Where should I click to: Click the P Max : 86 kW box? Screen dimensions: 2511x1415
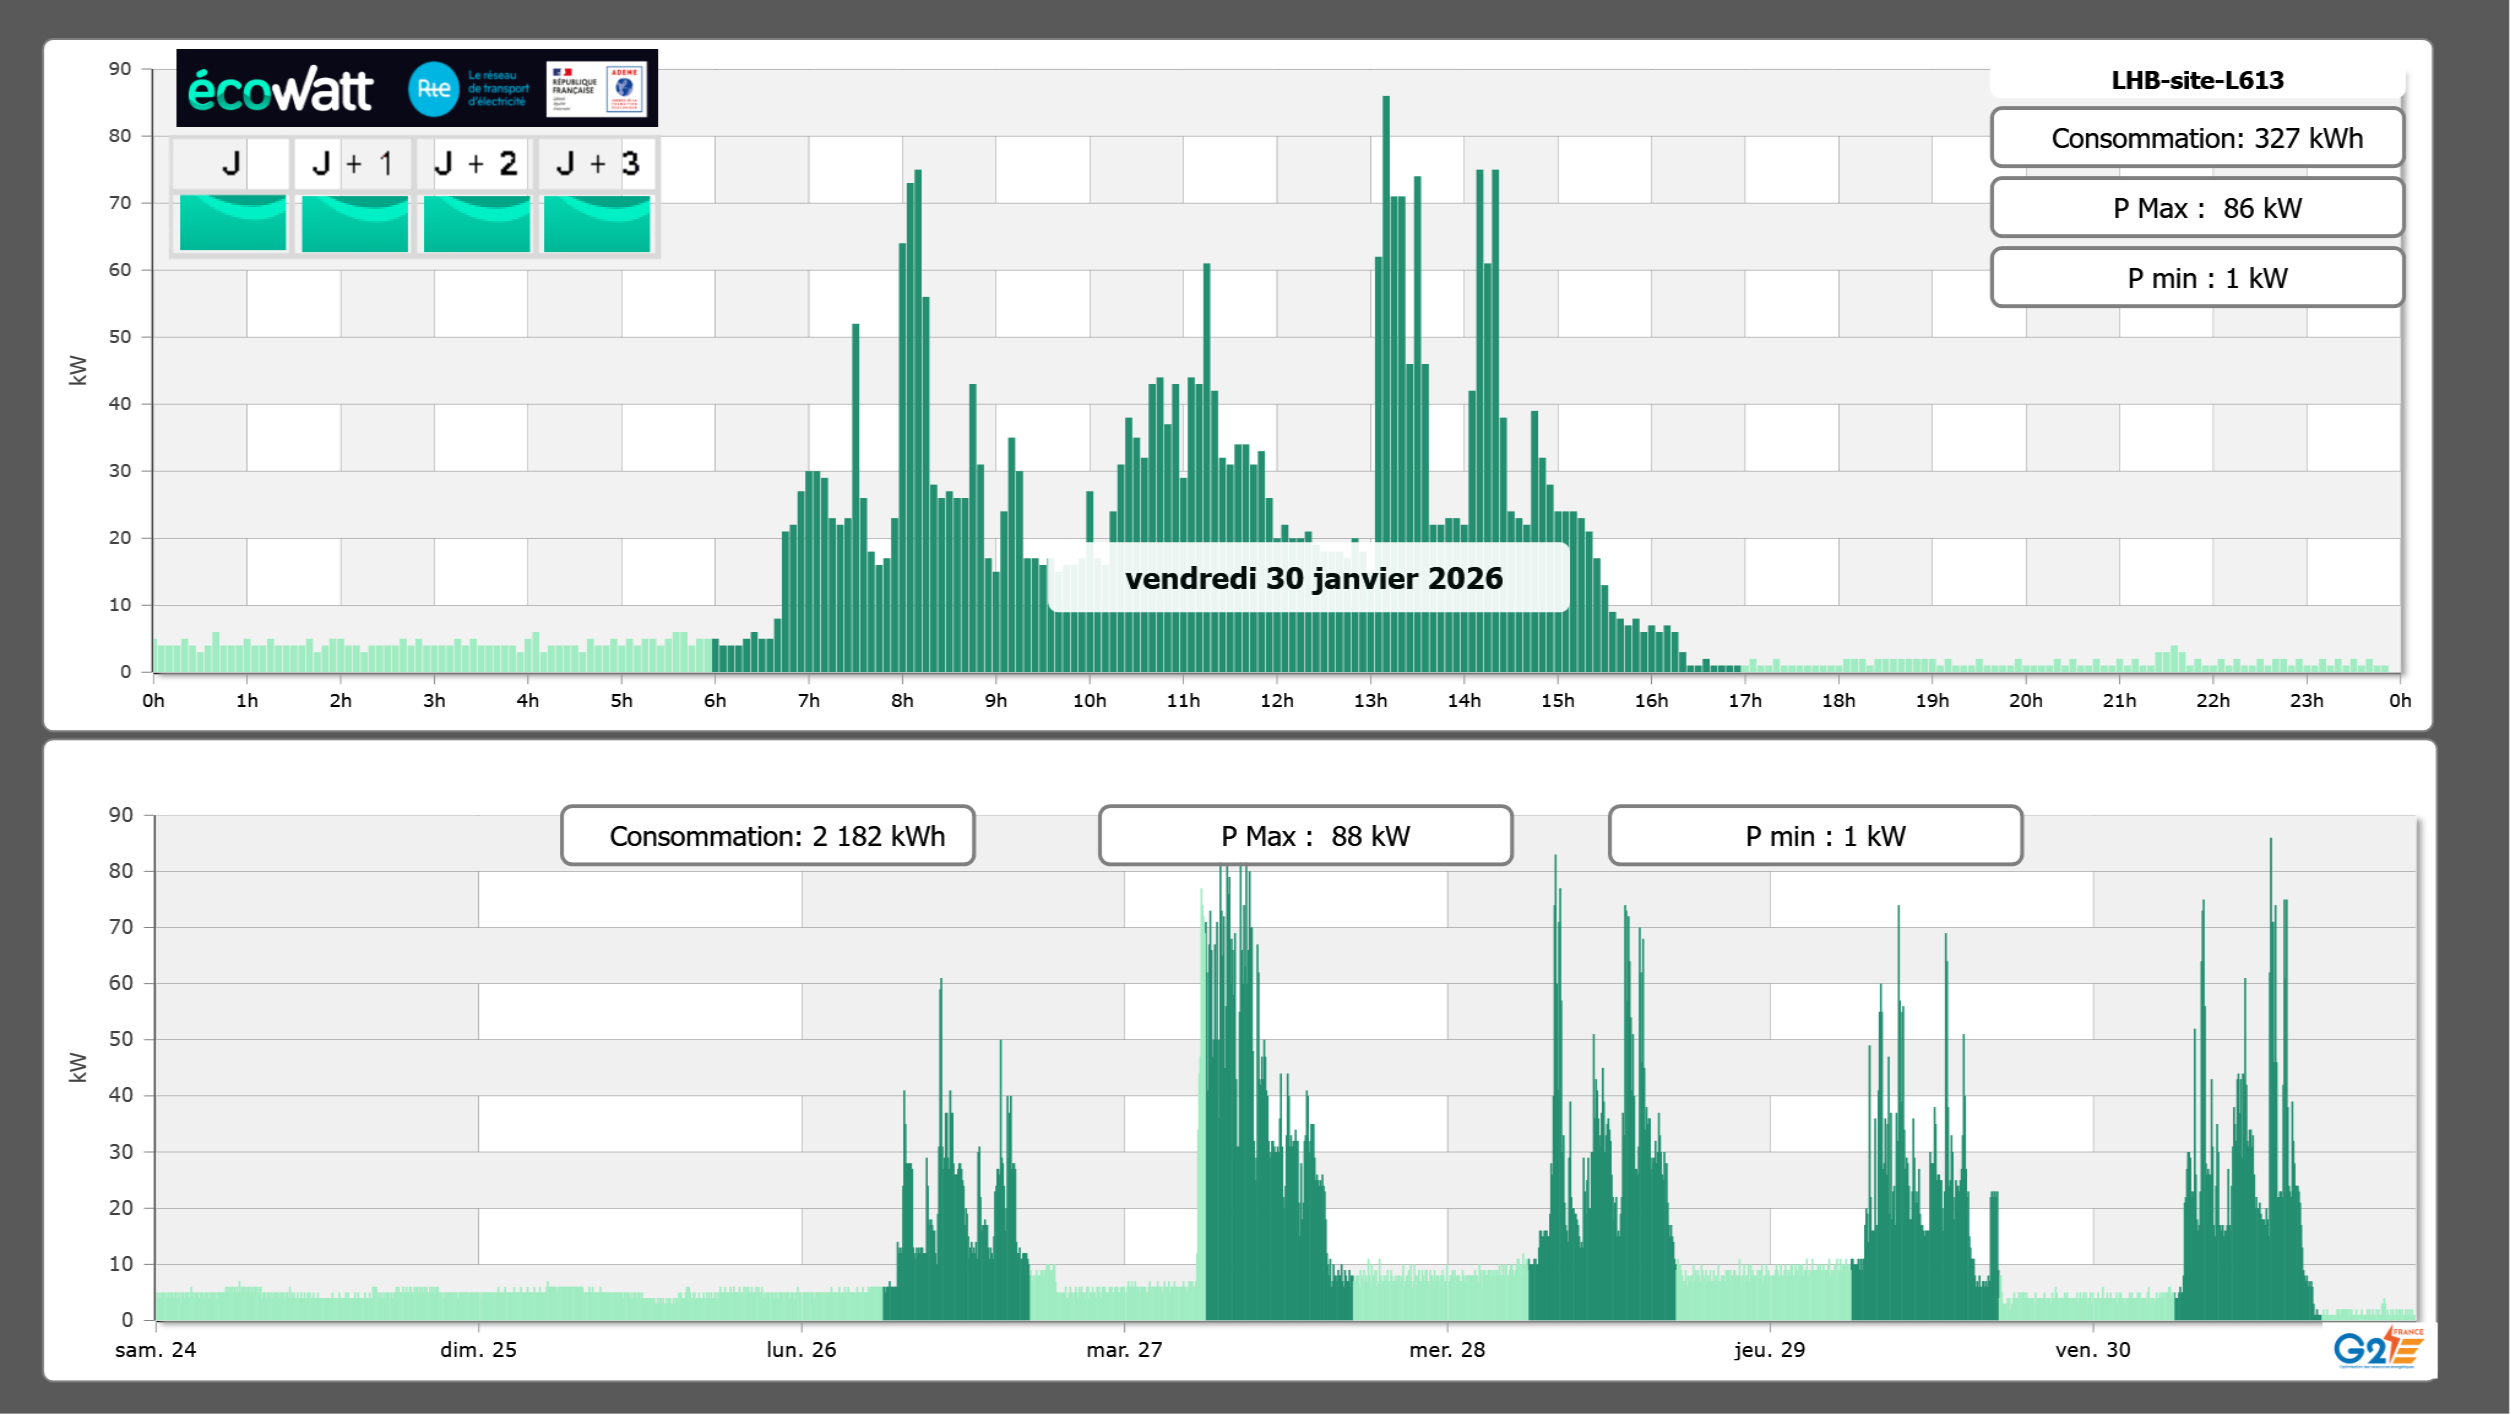2196,208
